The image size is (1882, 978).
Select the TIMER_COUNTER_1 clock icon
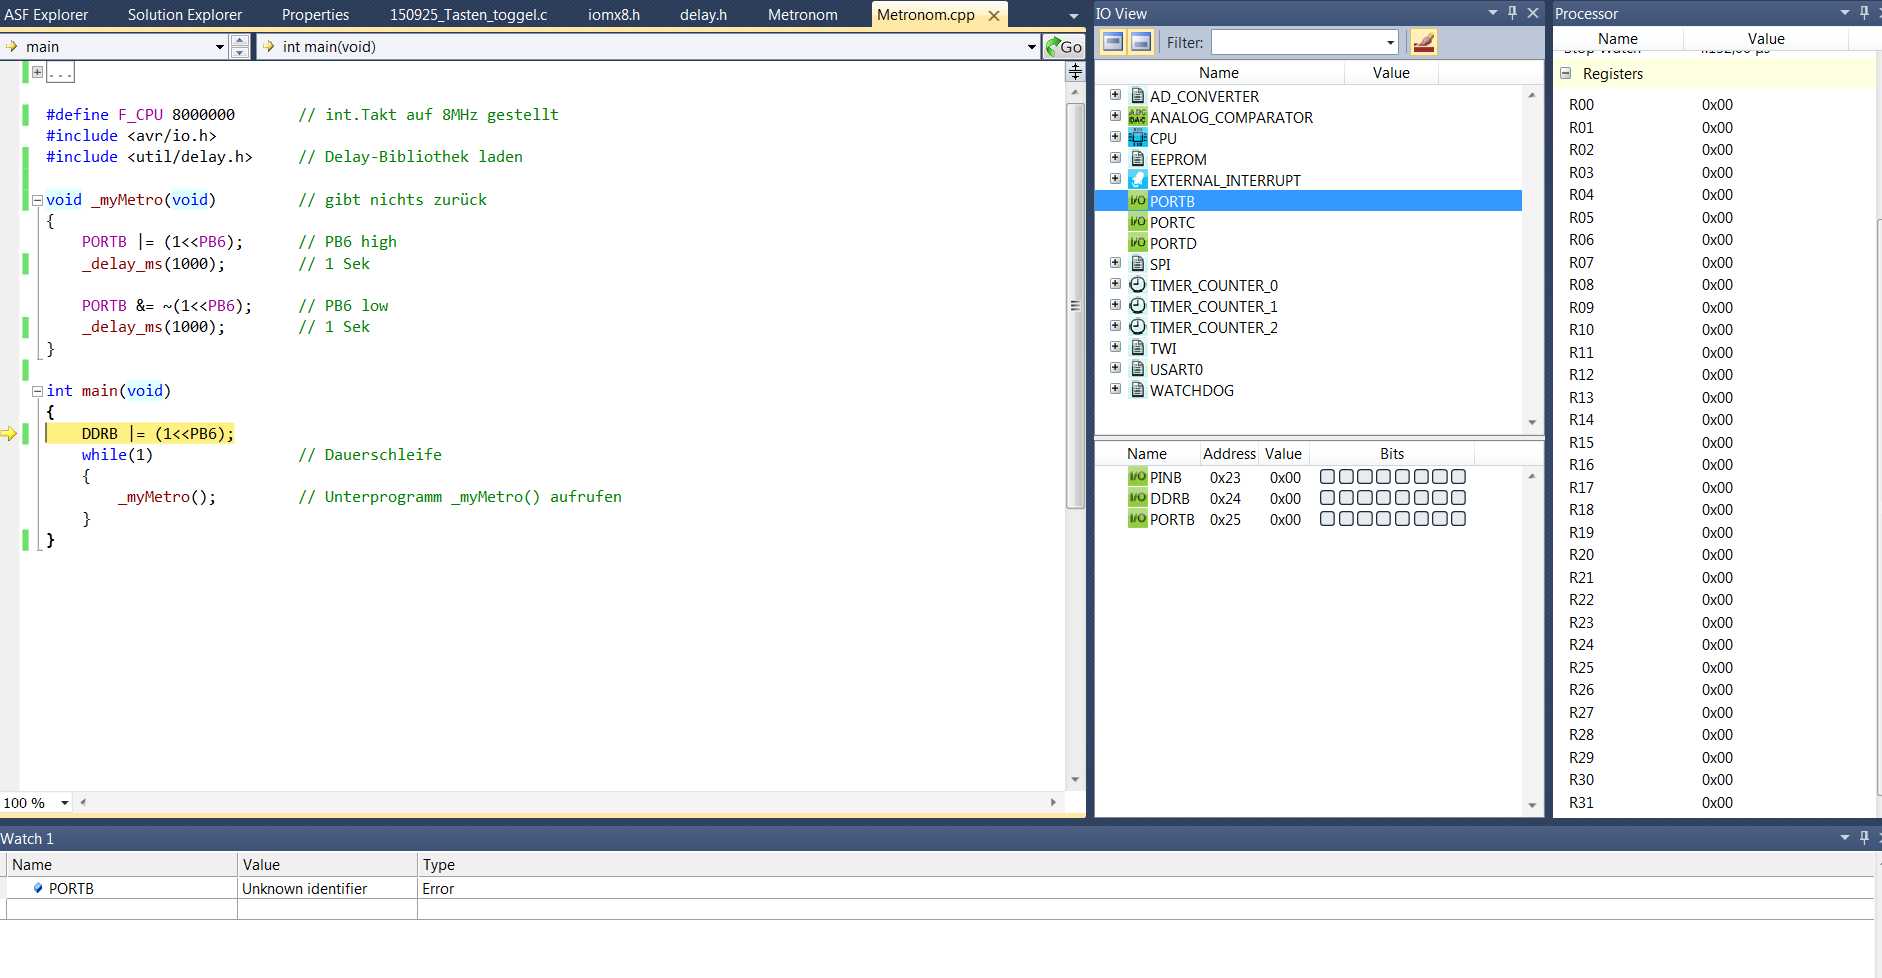point(1137,305)
